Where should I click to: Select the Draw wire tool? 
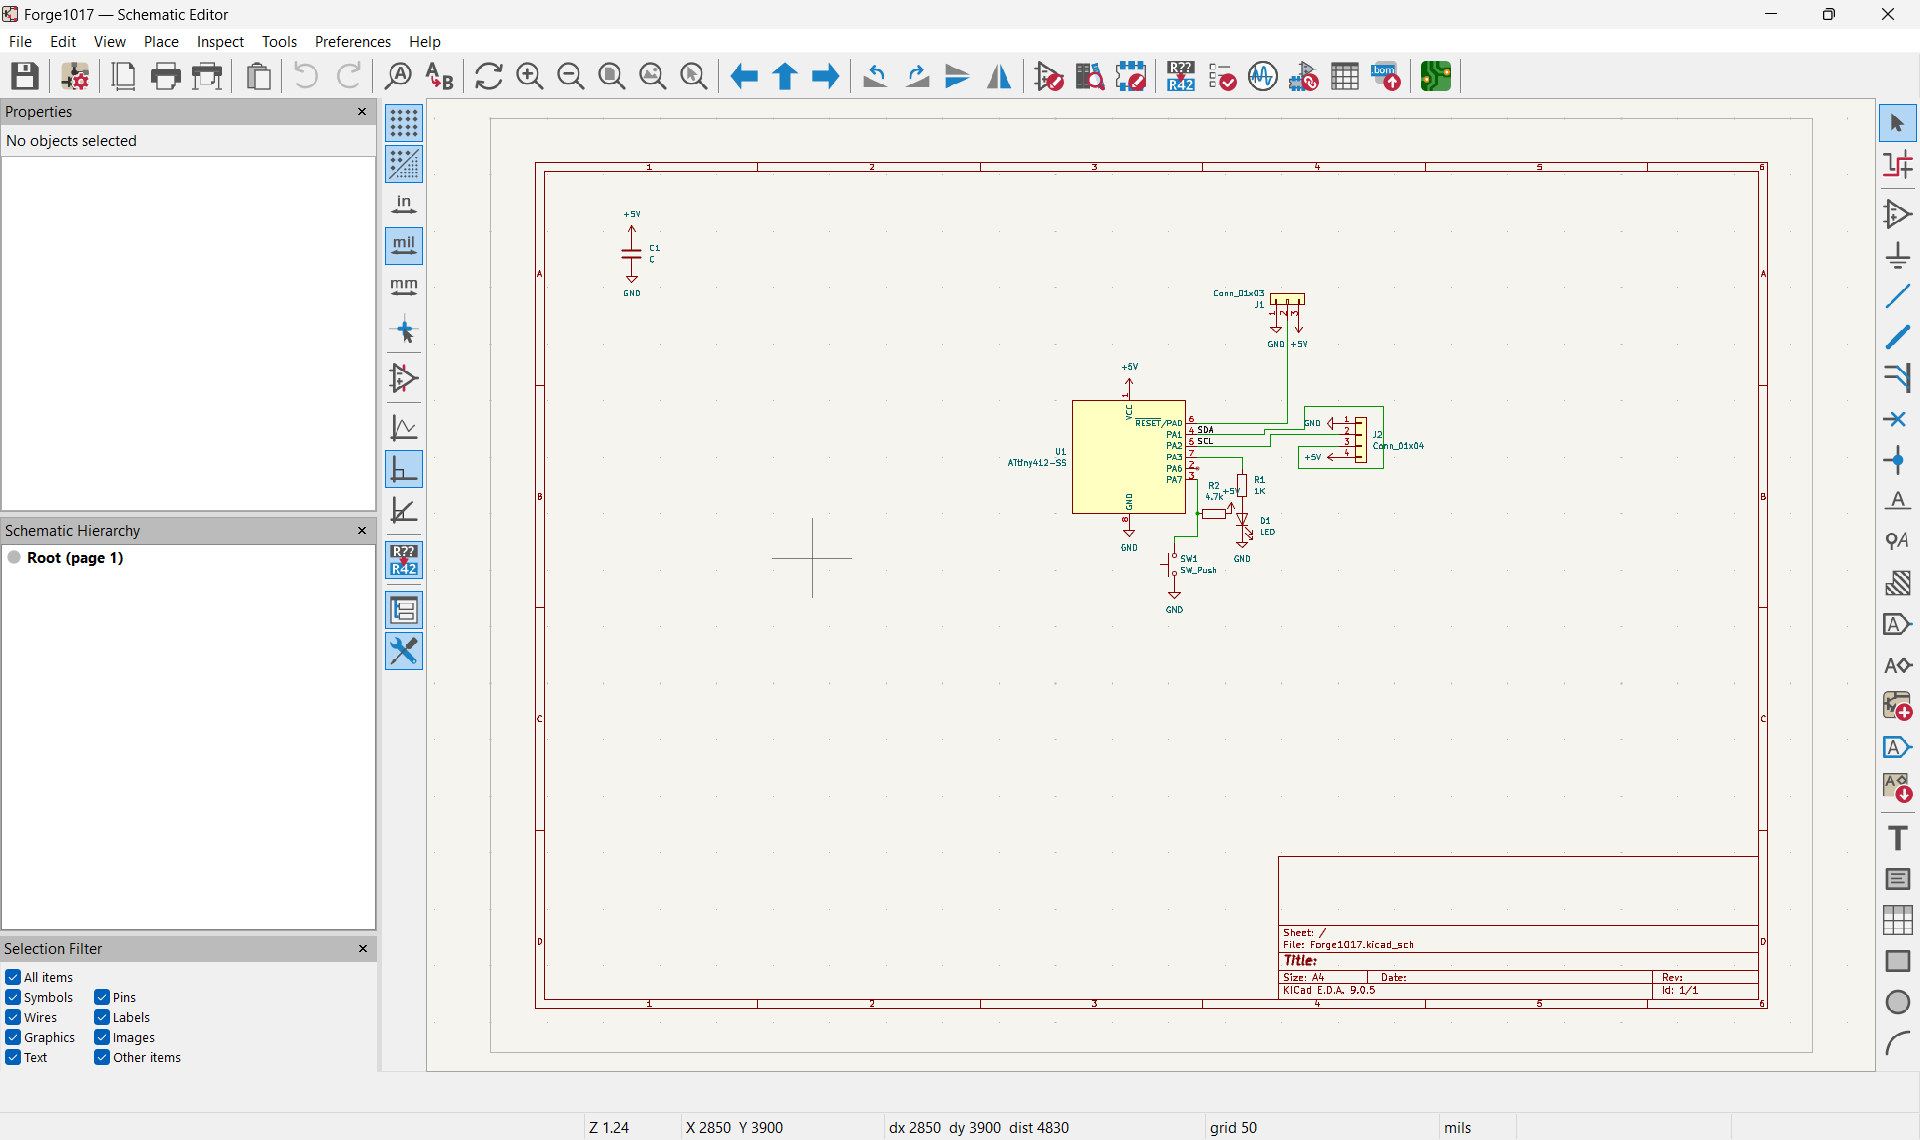(x=1897, y=296)
